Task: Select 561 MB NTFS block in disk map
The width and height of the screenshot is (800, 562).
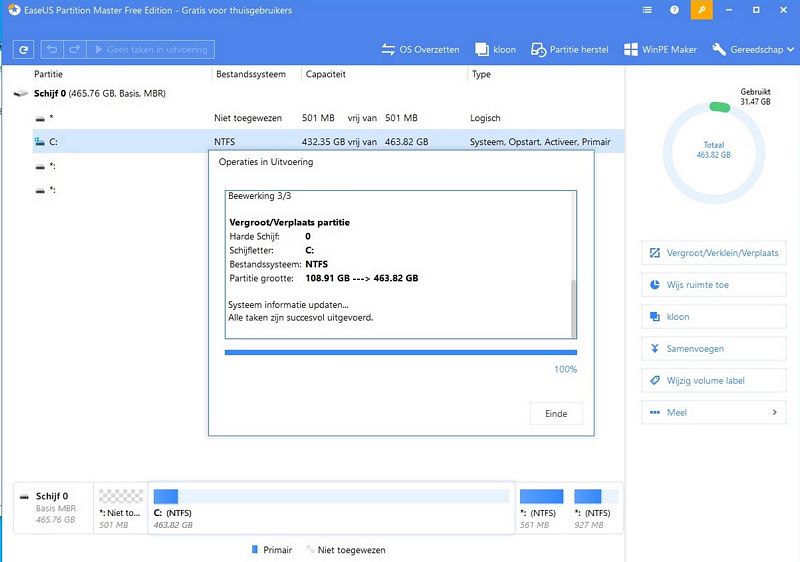Action: tap(541, 508)
